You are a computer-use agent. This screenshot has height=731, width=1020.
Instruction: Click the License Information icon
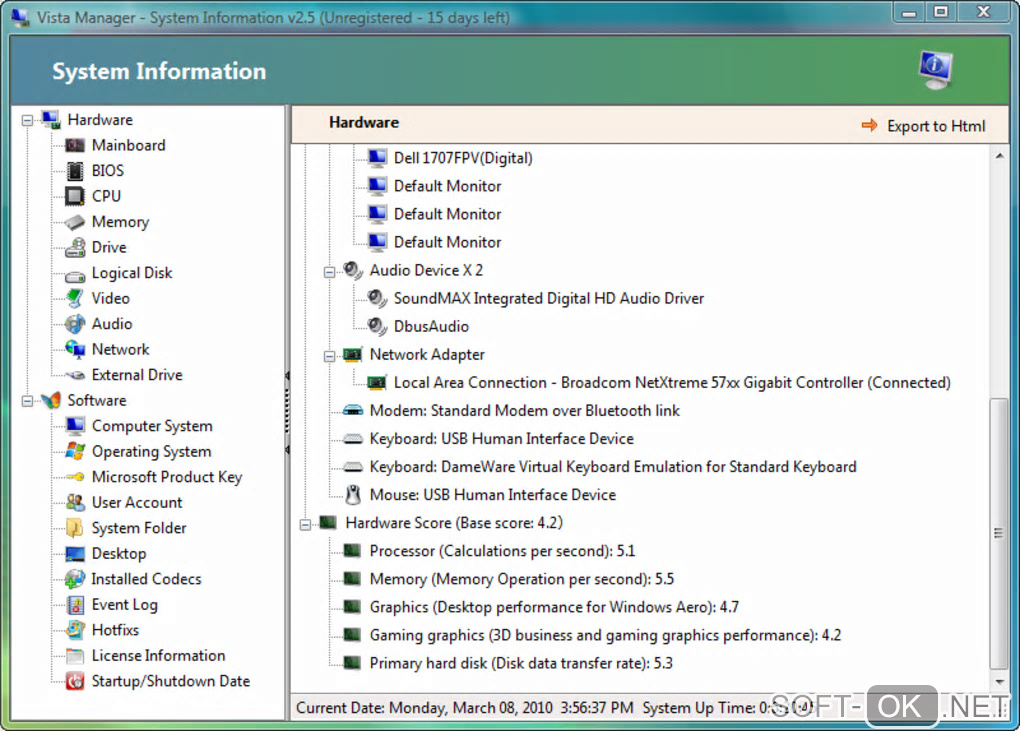(75, 656)
